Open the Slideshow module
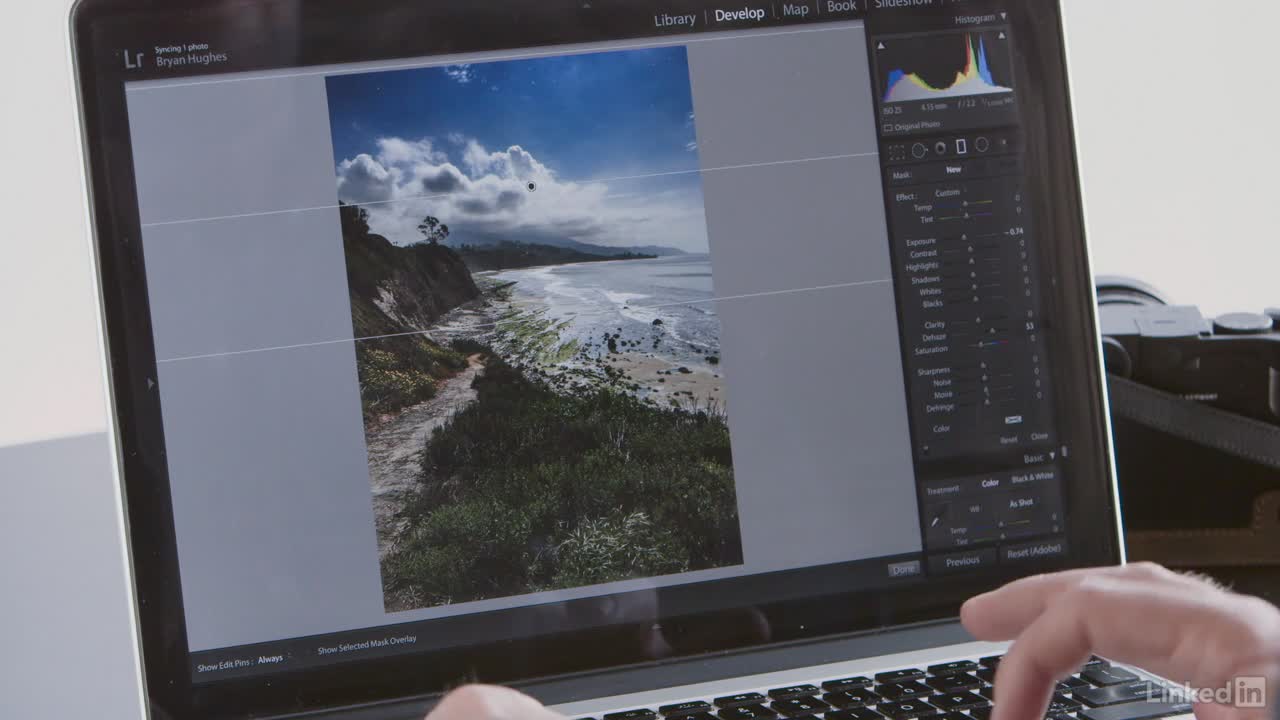1280x720 pixels. pos(903,4)
